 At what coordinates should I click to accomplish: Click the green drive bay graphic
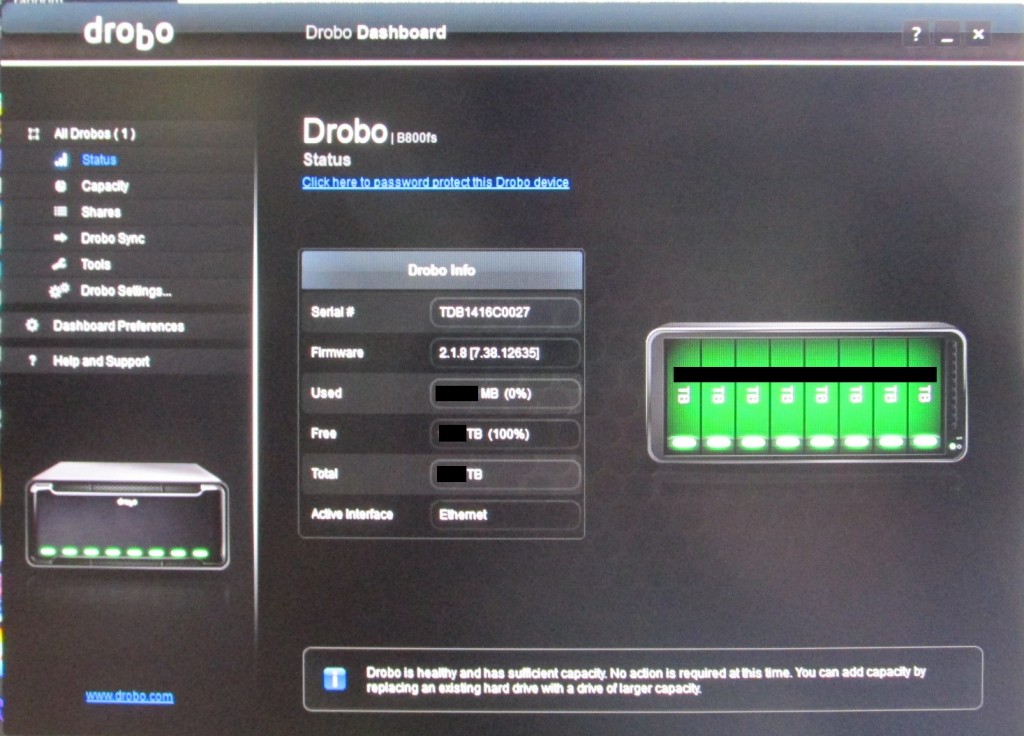[x=807, y=392]
